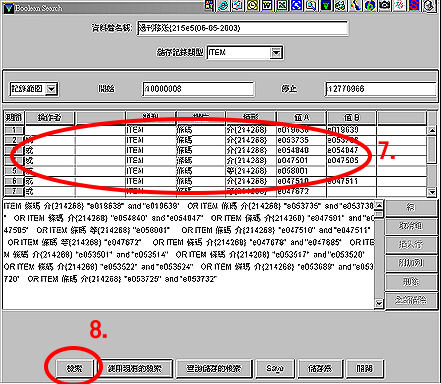441x384 pixels.
Task: Select row number 6 header button
Action: pyautogui.click(x=14, y=181)
